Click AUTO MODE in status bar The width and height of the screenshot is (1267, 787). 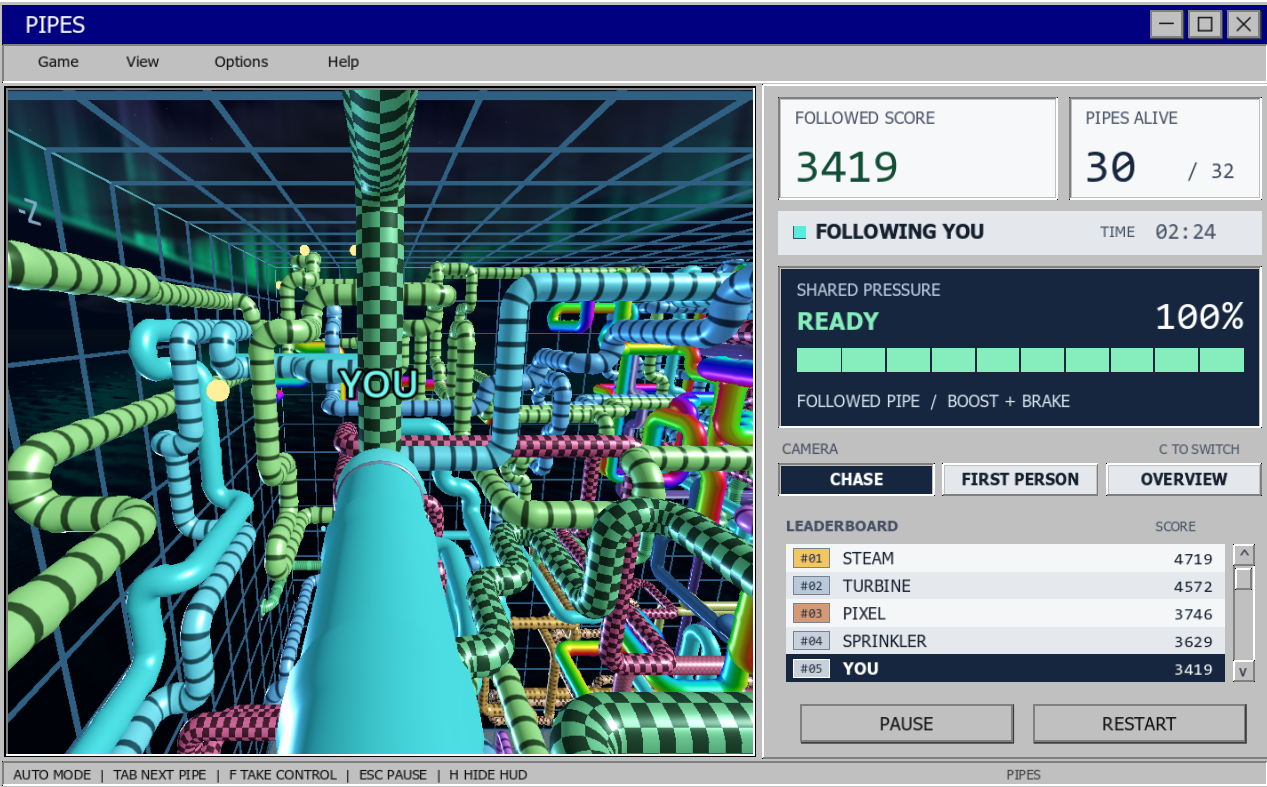pos(52,775)
